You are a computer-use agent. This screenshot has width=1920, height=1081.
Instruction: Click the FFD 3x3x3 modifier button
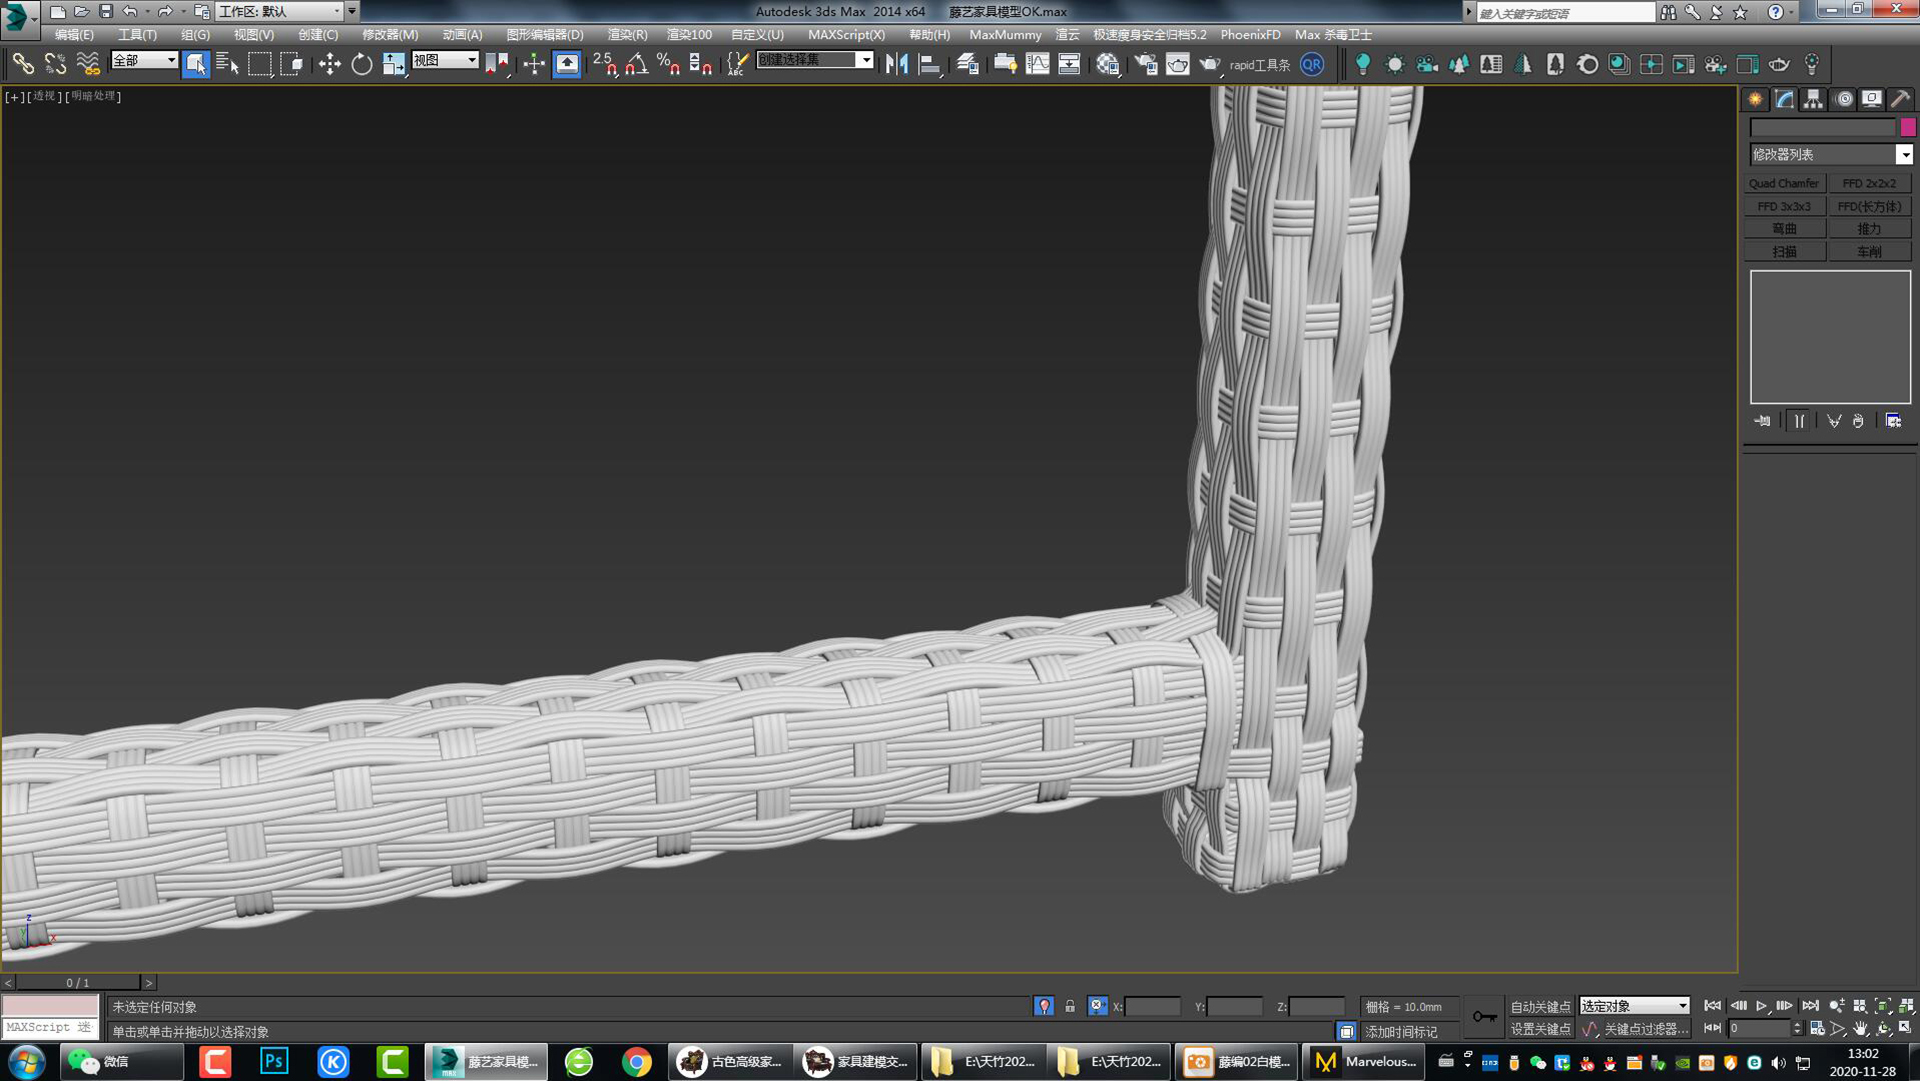click(1784, 206)
